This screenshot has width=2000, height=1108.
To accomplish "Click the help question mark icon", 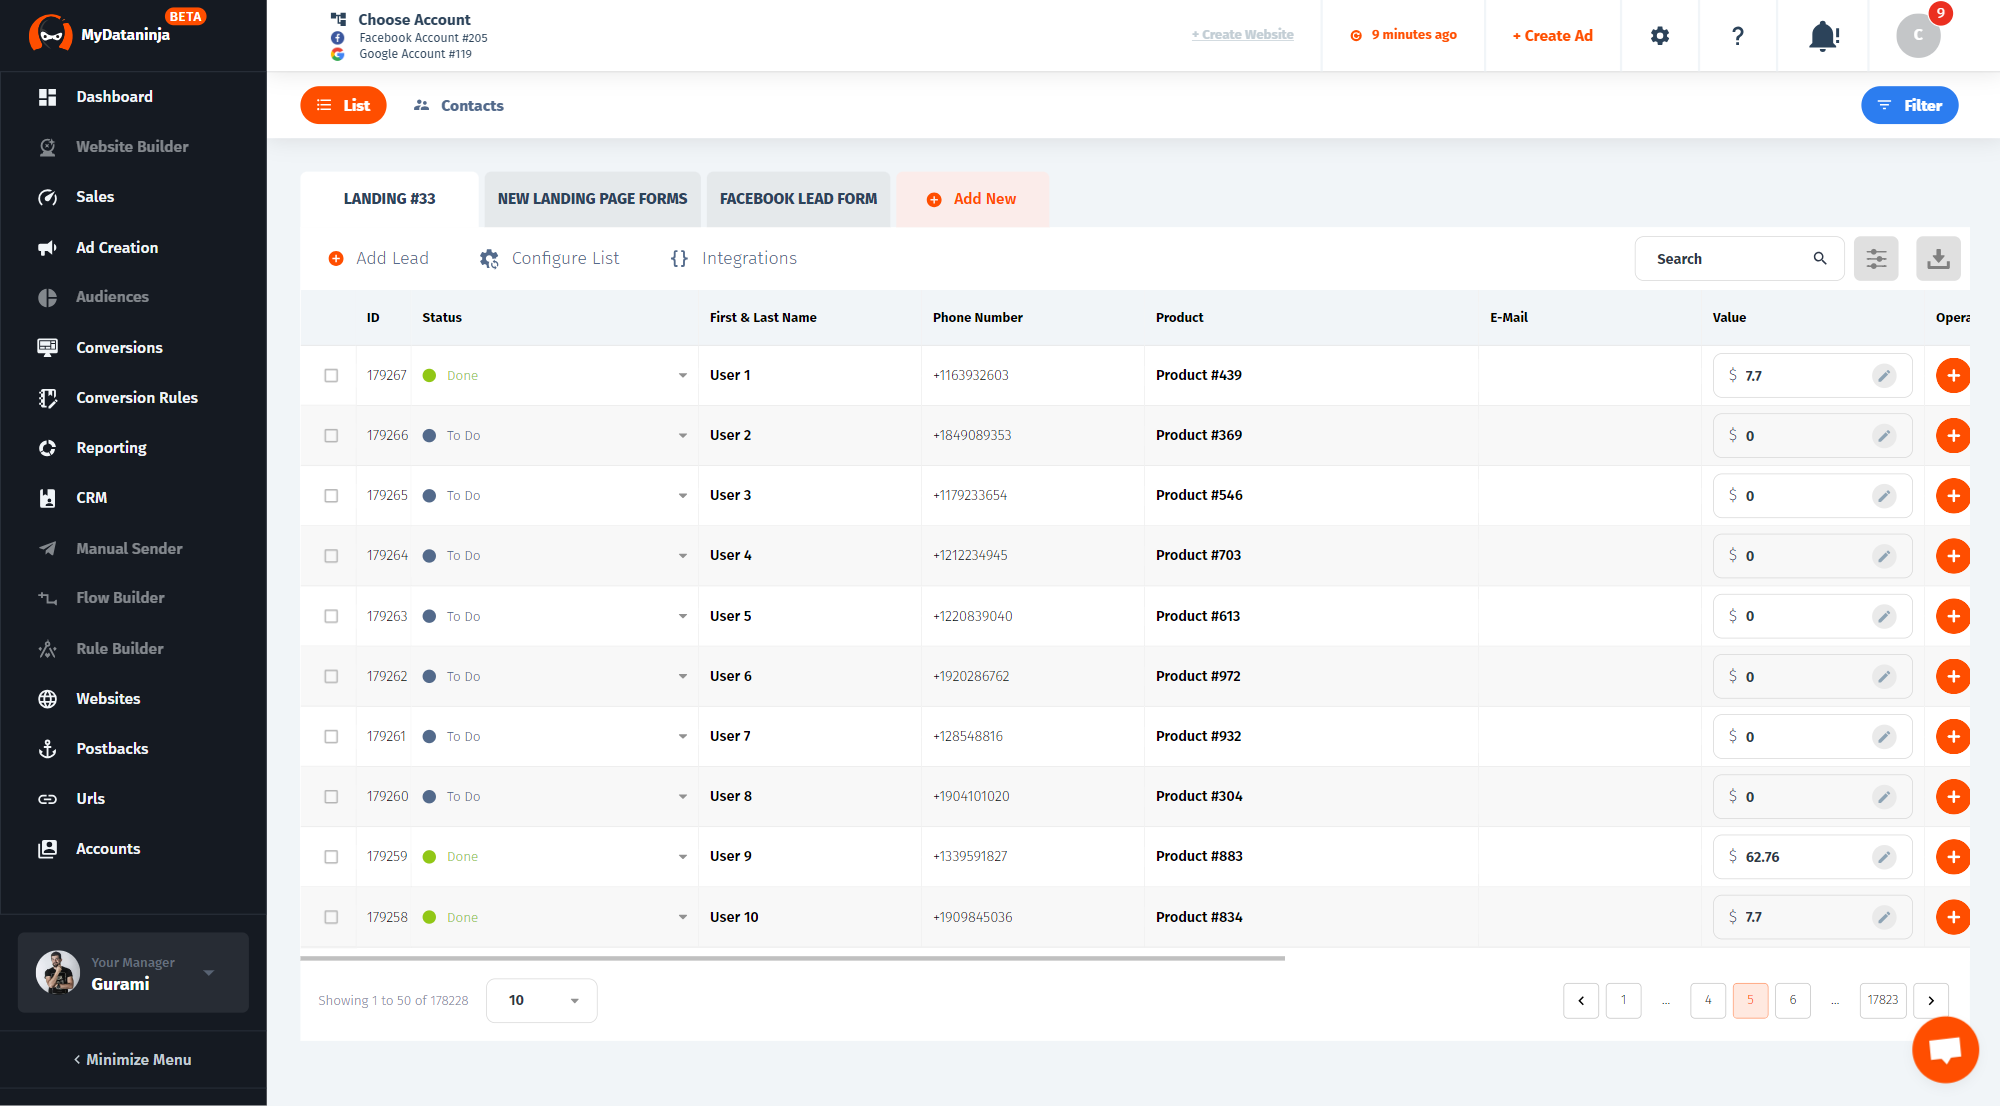I will pos(1738,36).
